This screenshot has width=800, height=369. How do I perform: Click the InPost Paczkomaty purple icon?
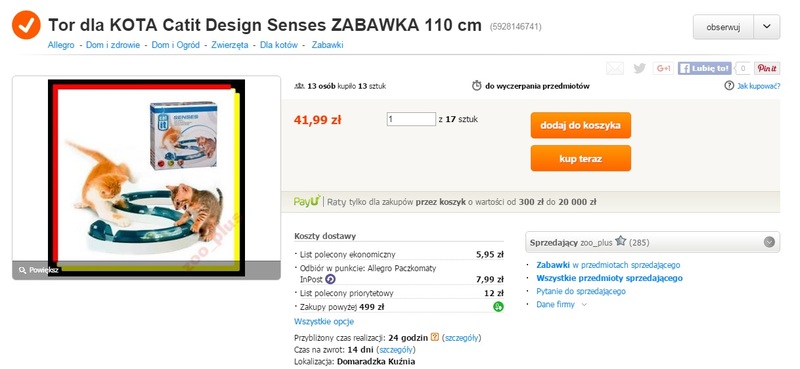coord(331,279)
